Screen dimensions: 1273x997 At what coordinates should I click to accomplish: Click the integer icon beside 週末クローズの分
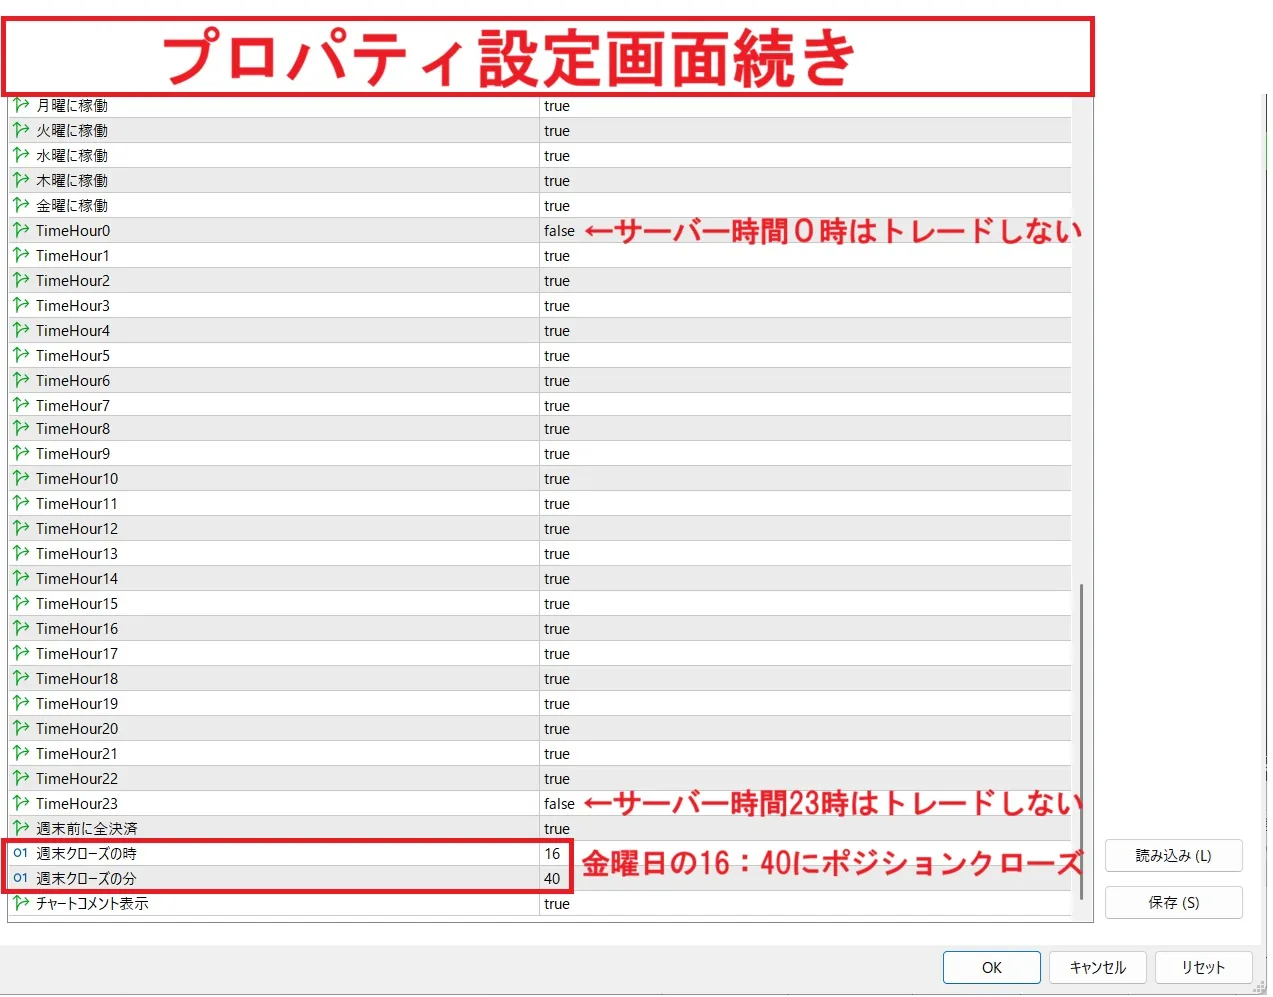(x=21, y=878)
